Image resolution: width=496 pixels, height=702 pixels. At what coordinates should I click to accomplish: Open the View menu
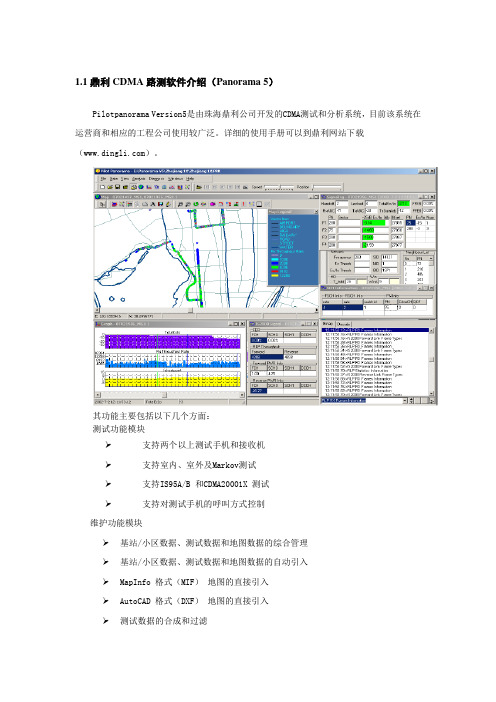coord(124,179)
